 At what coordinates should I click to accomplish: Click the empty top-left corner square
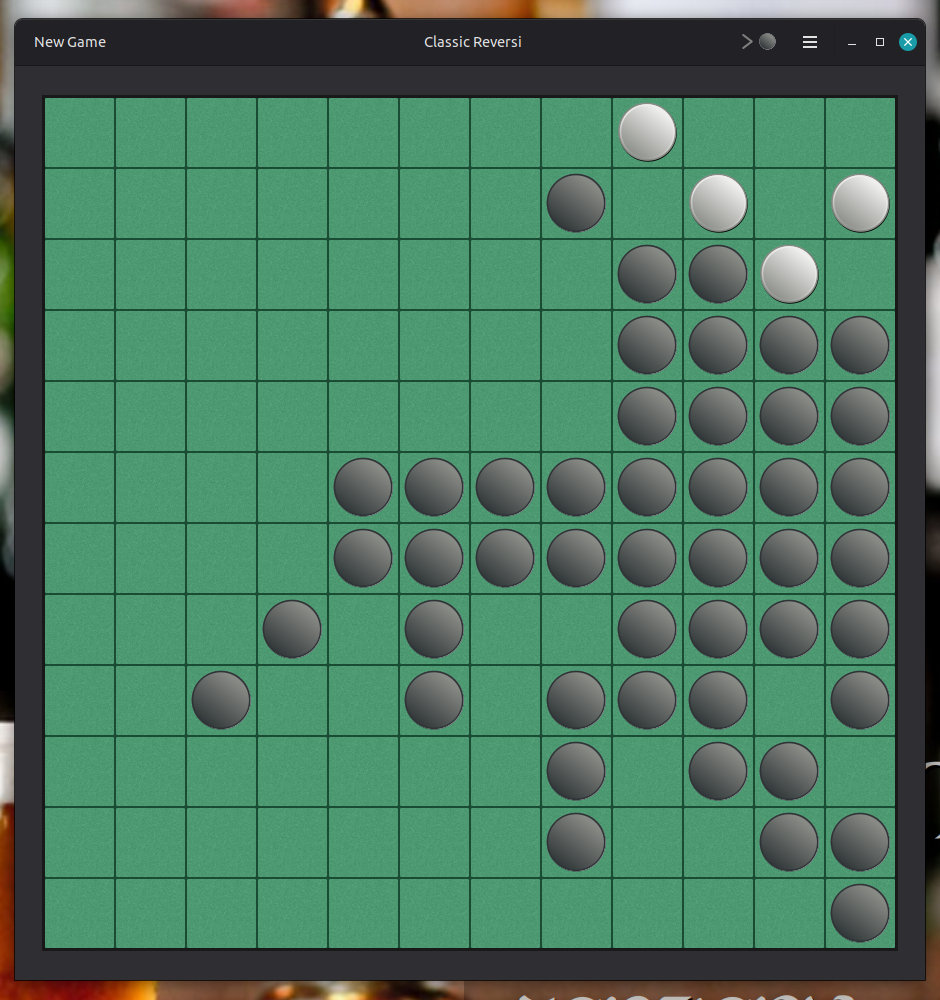(x=79, y=131)
